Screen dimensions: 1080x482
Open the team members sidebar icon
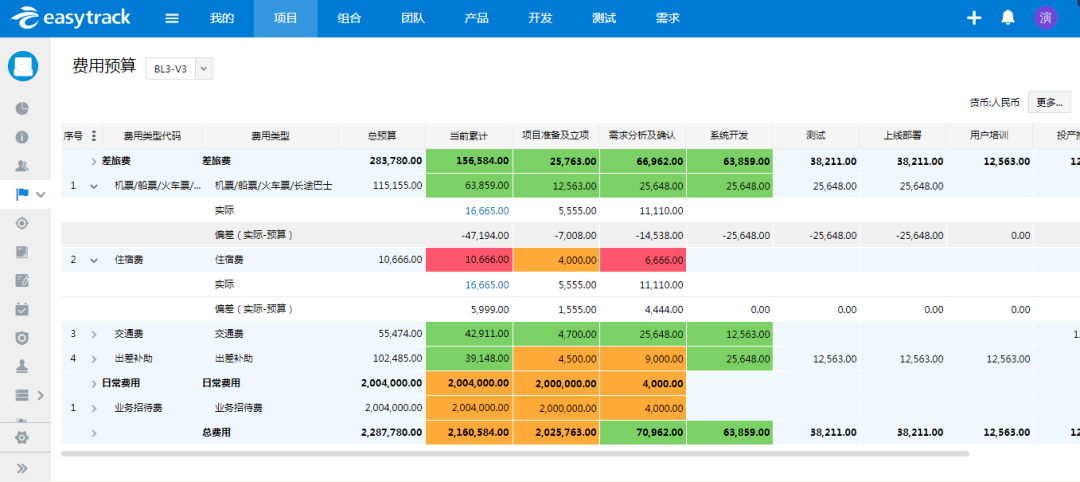click(22, 165)
